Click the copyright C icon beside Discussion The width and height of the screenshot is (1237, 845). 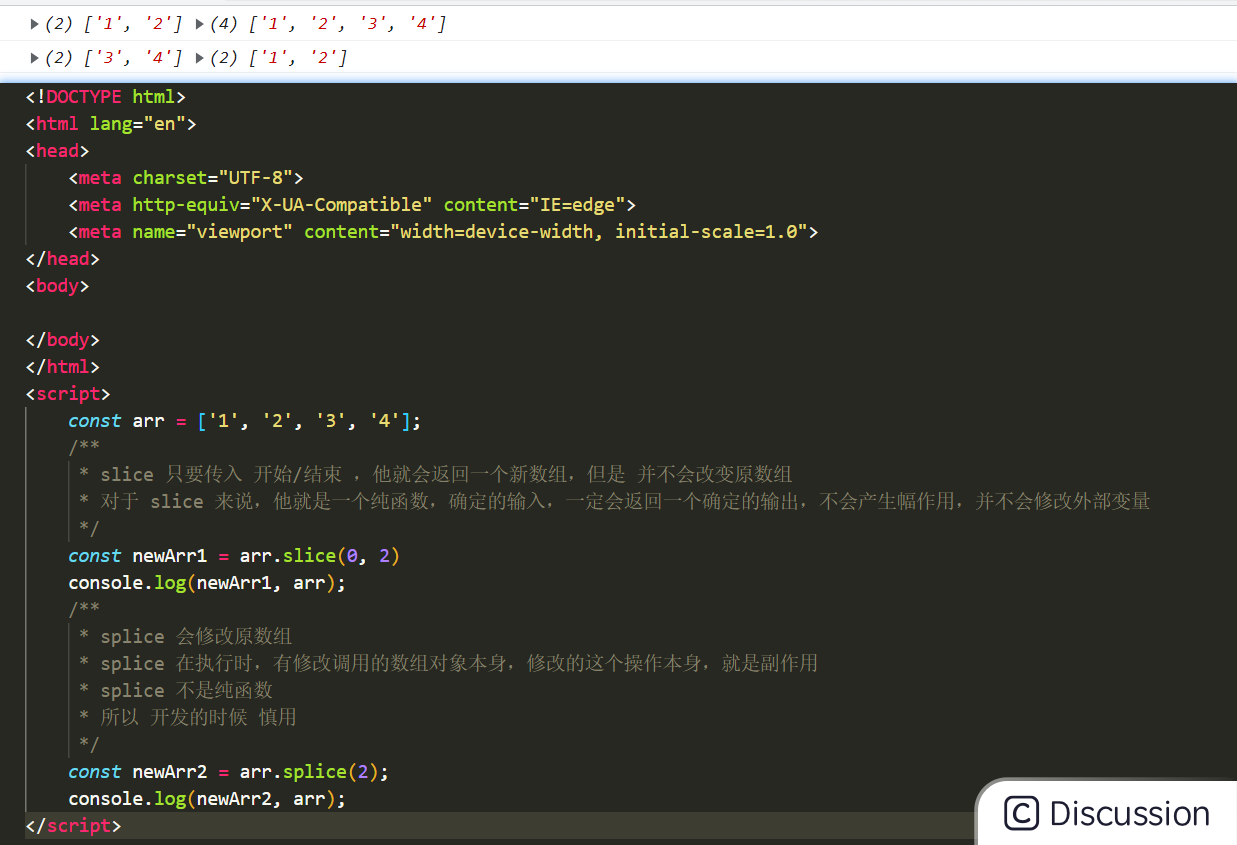point(1021,813)
